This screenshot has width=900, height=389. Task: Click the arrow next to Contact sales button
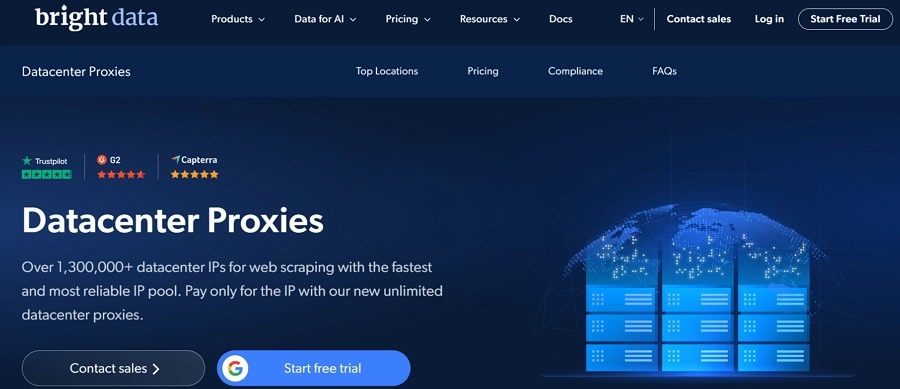tap(156, 369)
